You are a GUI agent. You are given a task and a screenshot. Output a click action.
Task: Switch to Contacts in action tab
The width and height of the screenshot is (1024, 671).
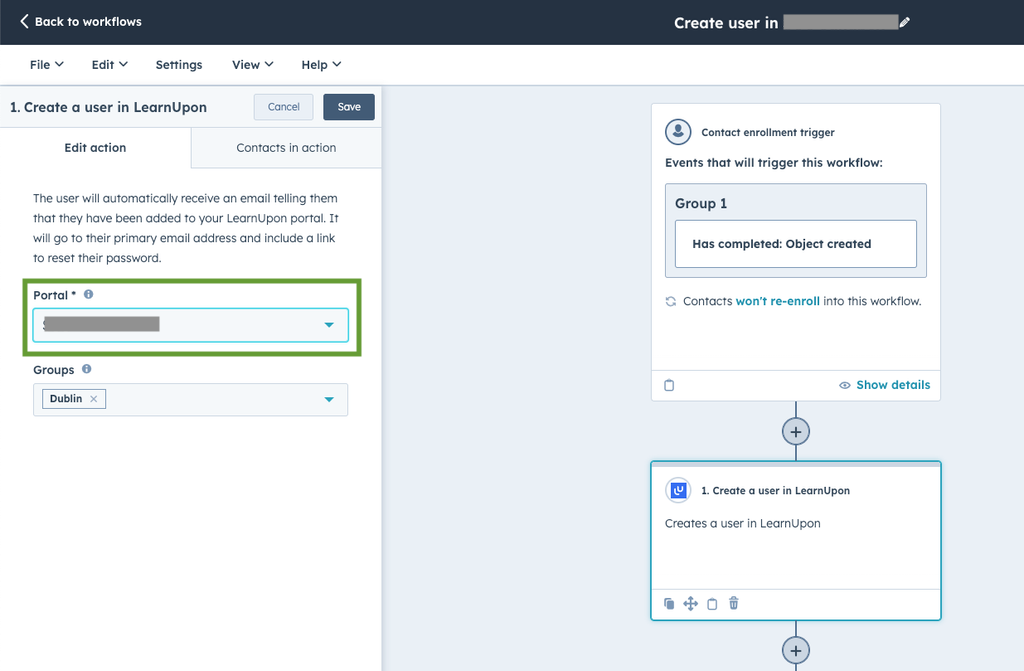click(286, 148)
